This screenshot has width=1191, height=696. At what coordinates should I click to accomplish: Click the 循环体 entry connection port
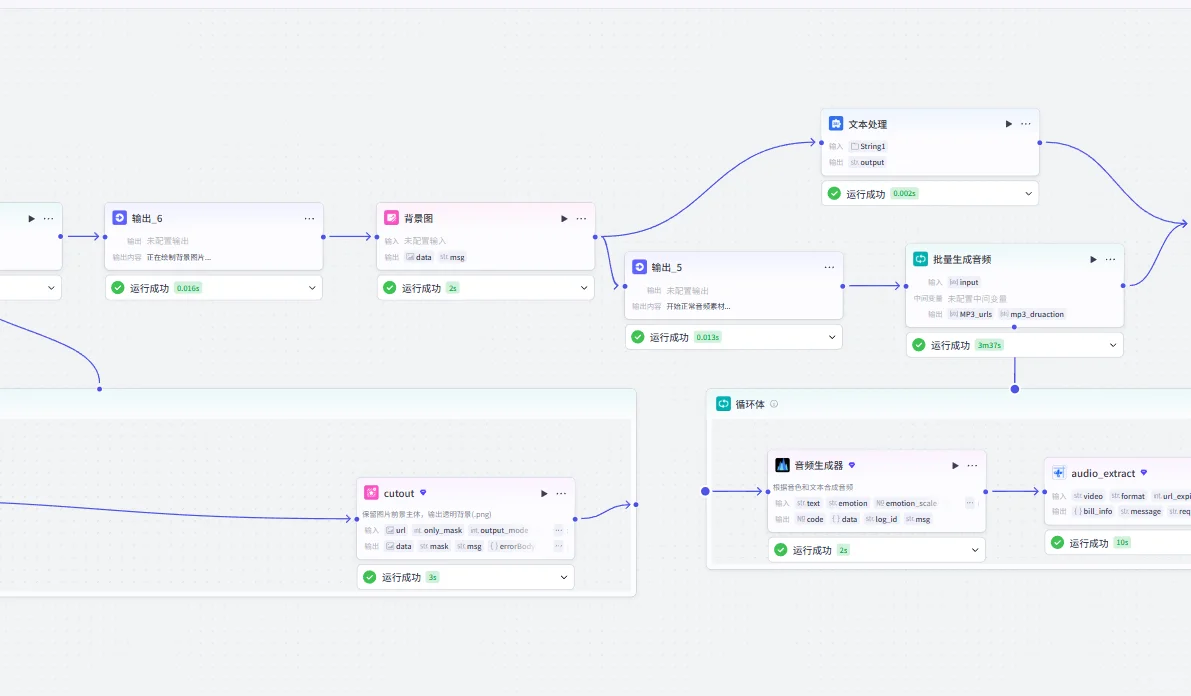coord(706,492)
